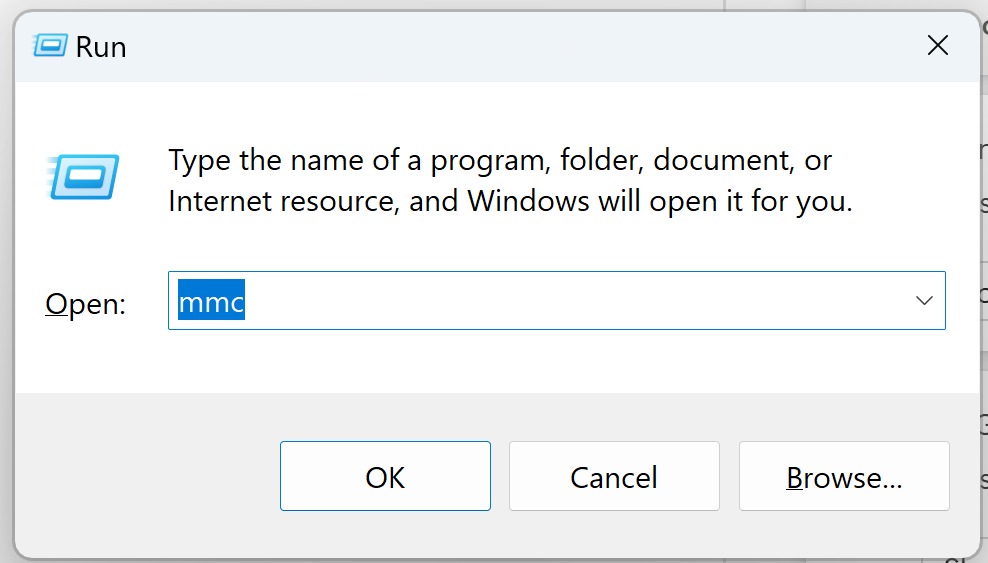Dismiss the dialog using Cancel

pos(614,476)
